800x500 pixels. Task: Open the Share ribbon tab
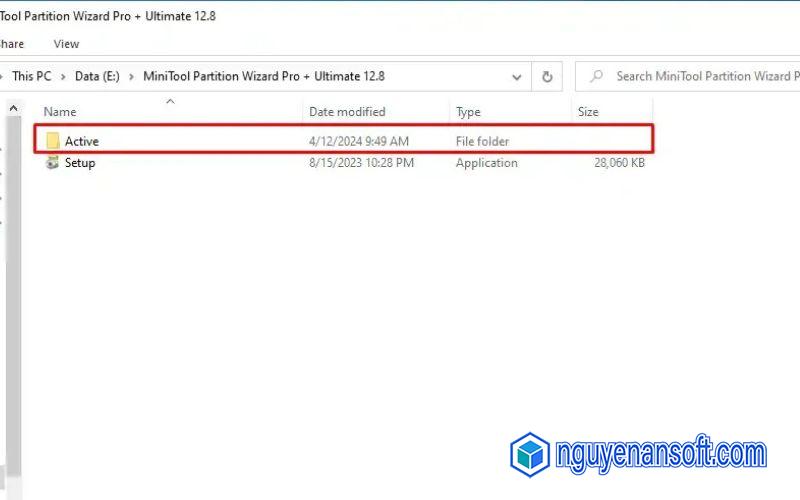point(11,44)
